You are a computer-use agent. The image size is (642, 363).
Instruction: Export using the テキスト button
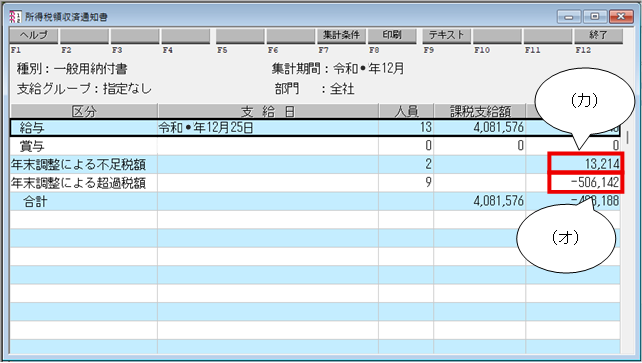446,36
